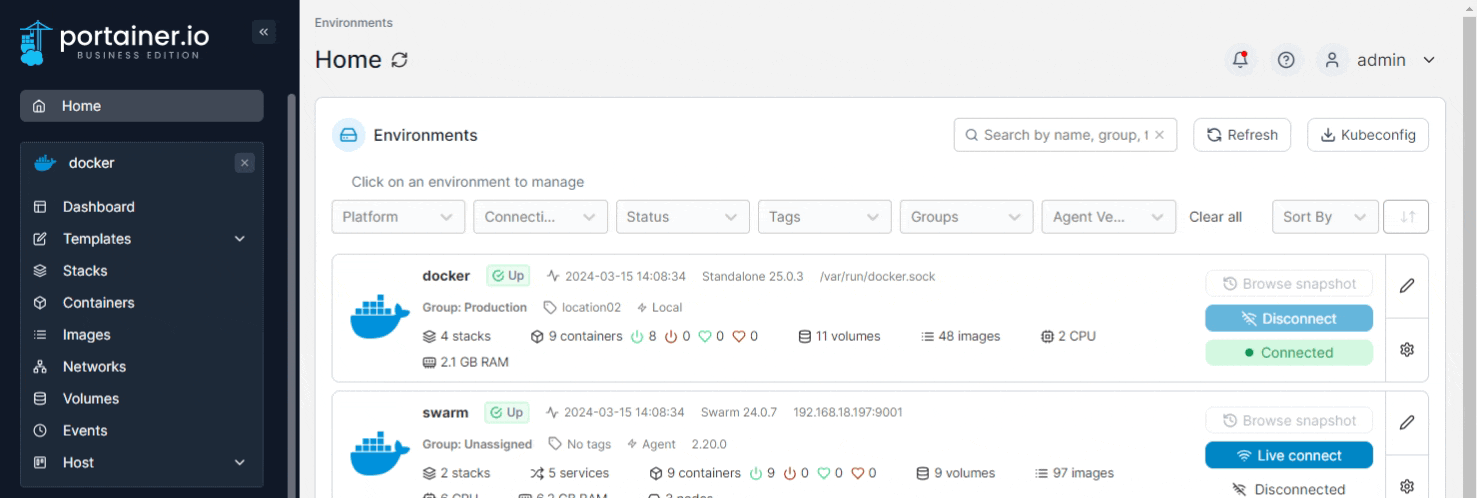Collapse the sidebar with double-chevron icon
The width and height of the screenshot is (1477, 498).
tap(263, 32)
